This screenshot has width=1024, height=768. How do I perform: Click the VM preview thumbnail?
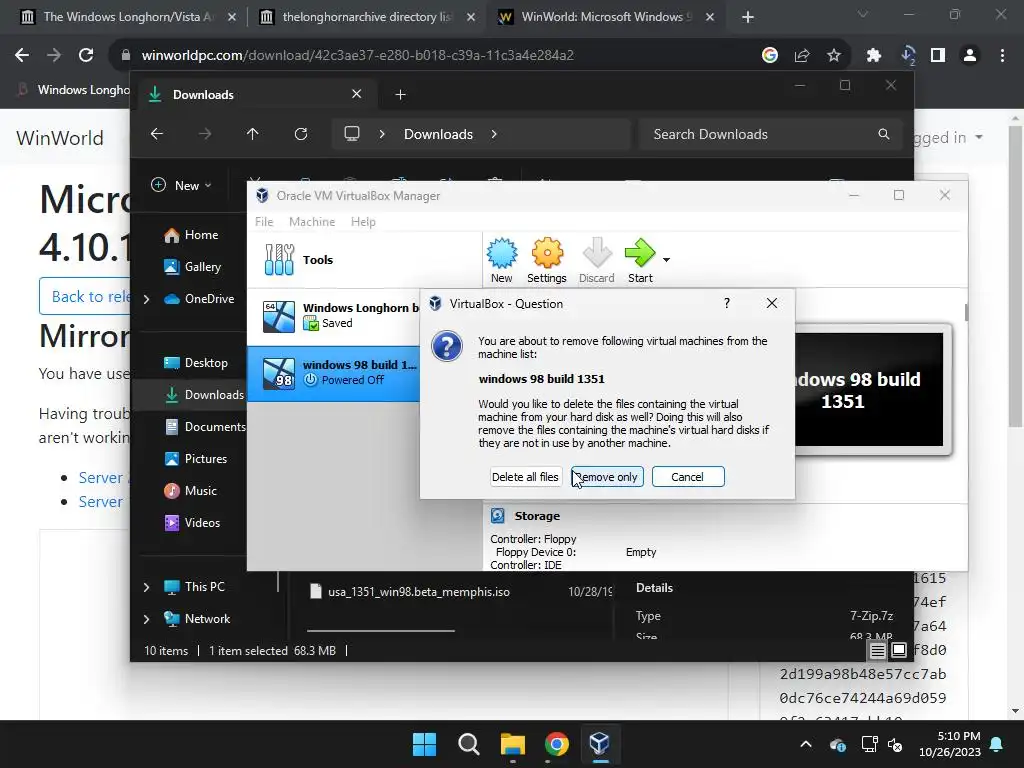[x=869, y=390]
